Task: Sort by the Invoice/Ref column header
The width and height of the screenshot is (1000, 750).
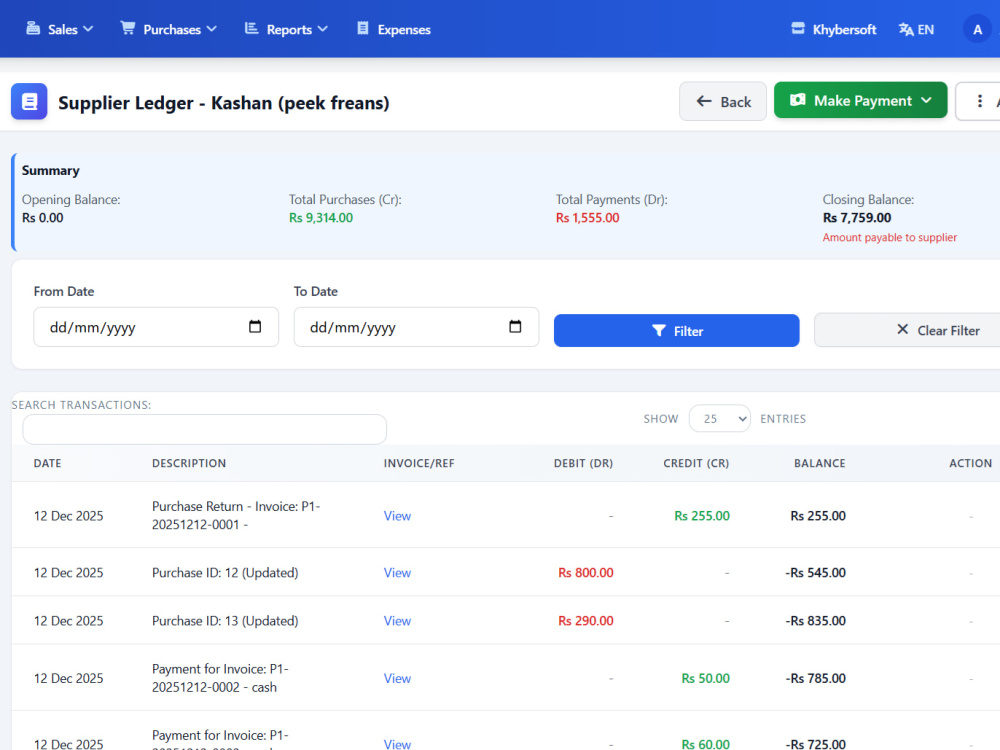Action: 419,463
